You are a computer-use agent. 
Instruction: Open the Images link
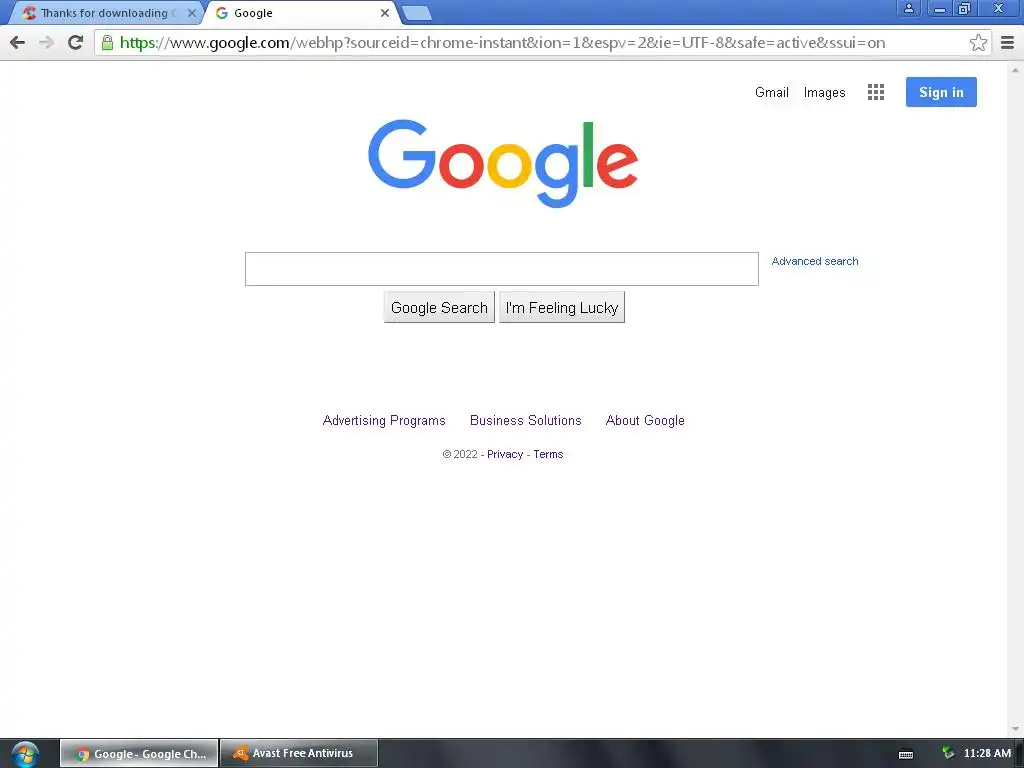click(x=824, y=93)
